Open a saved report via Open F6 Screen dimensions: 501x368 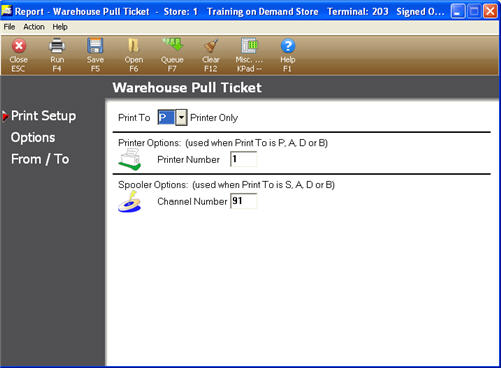[134, 55]
